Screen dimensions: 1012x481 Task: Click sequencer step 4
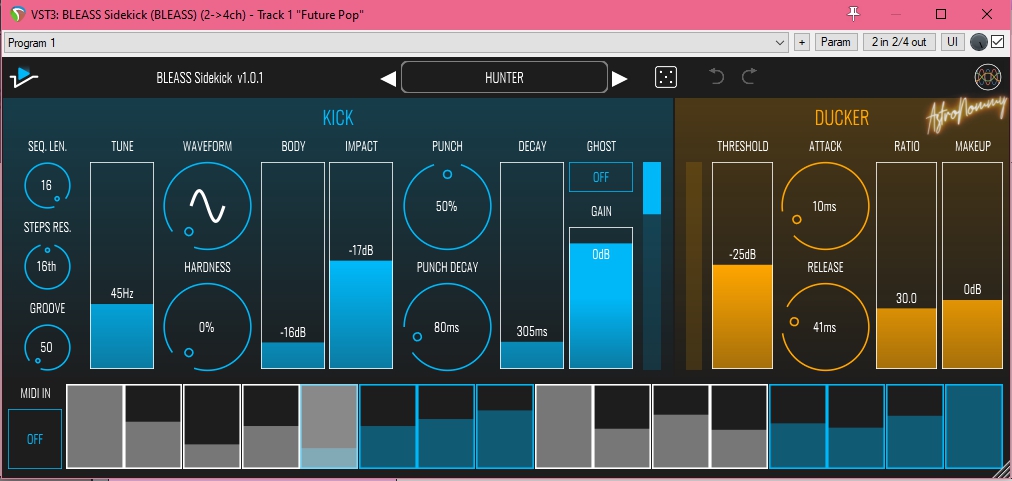click(270, 426)
